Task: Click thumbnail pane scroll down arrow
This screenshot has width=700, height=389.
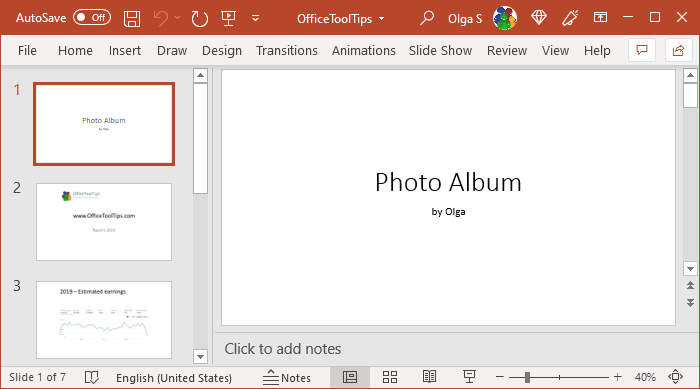Action: click(x=200, y=356)
